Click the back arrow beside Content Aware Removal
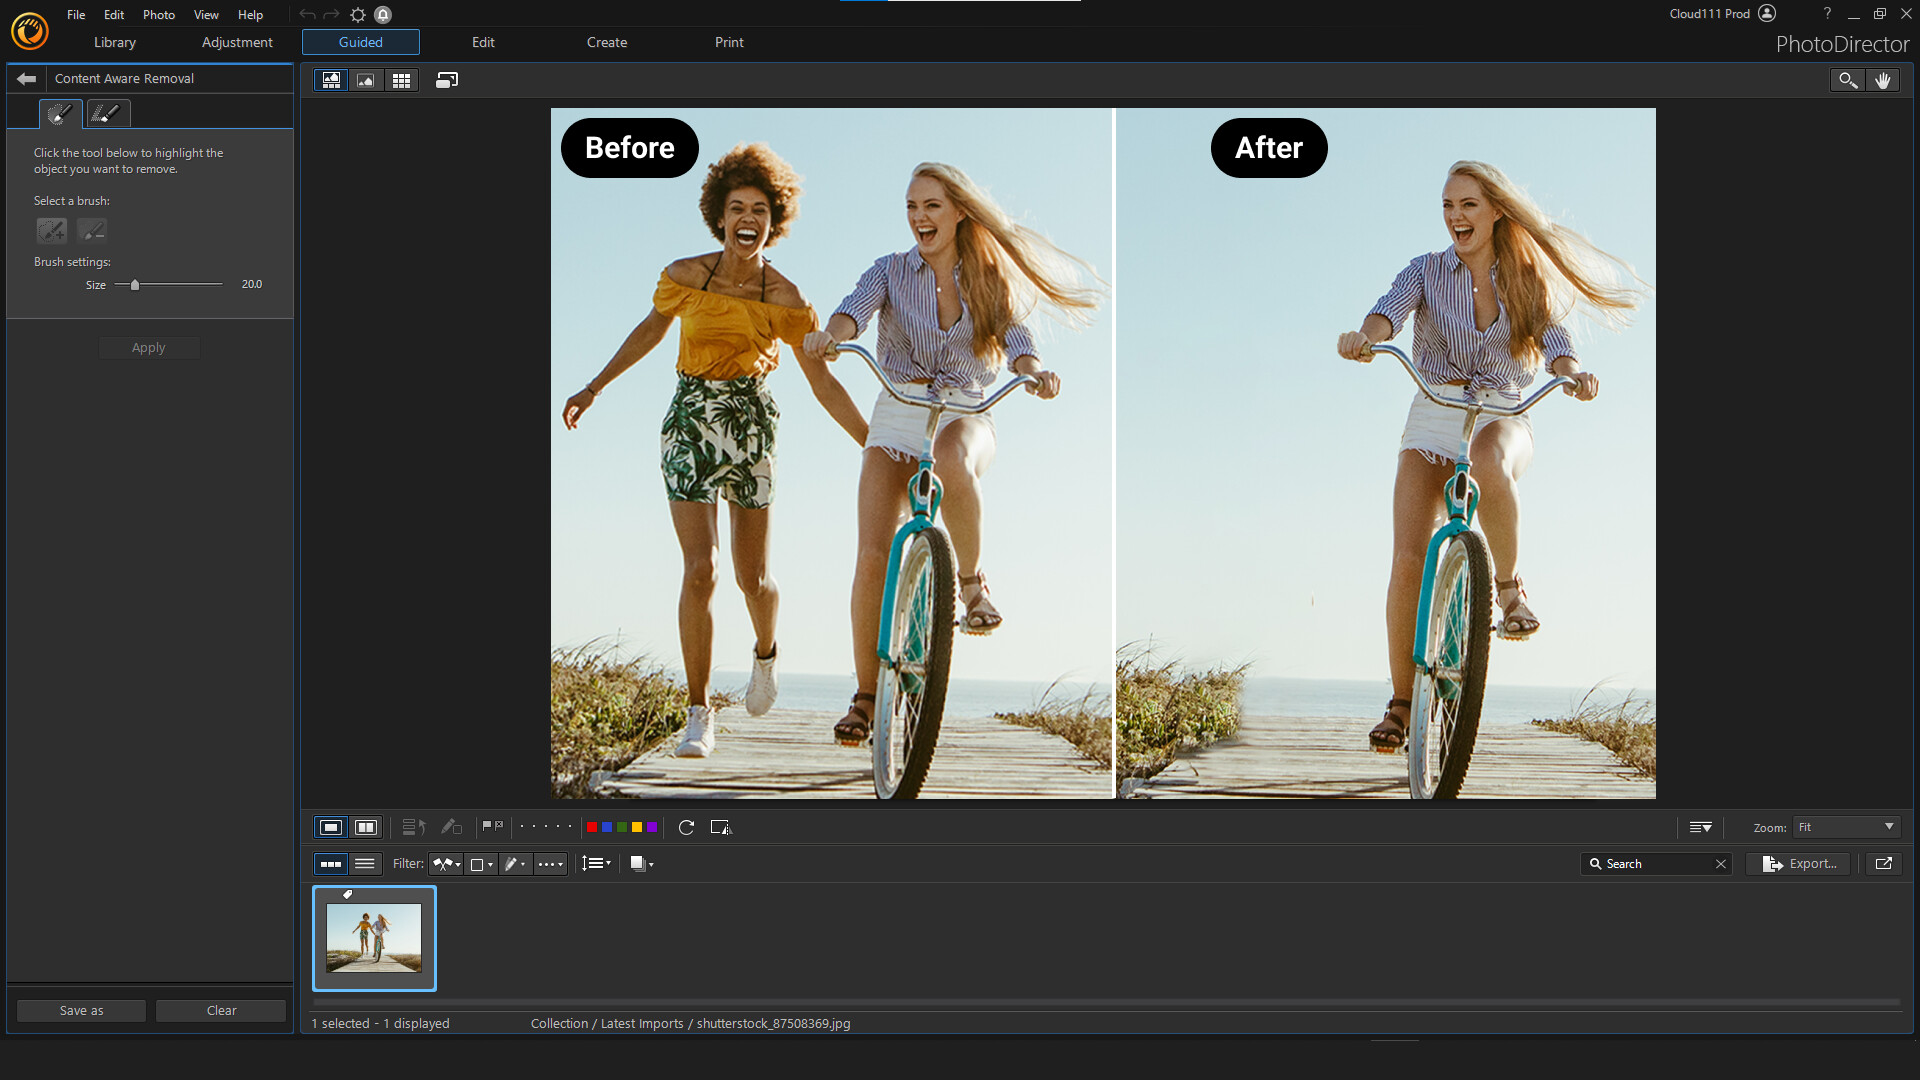The height and width of the screenshot is (1080, 1920). [x=27, y=79]
